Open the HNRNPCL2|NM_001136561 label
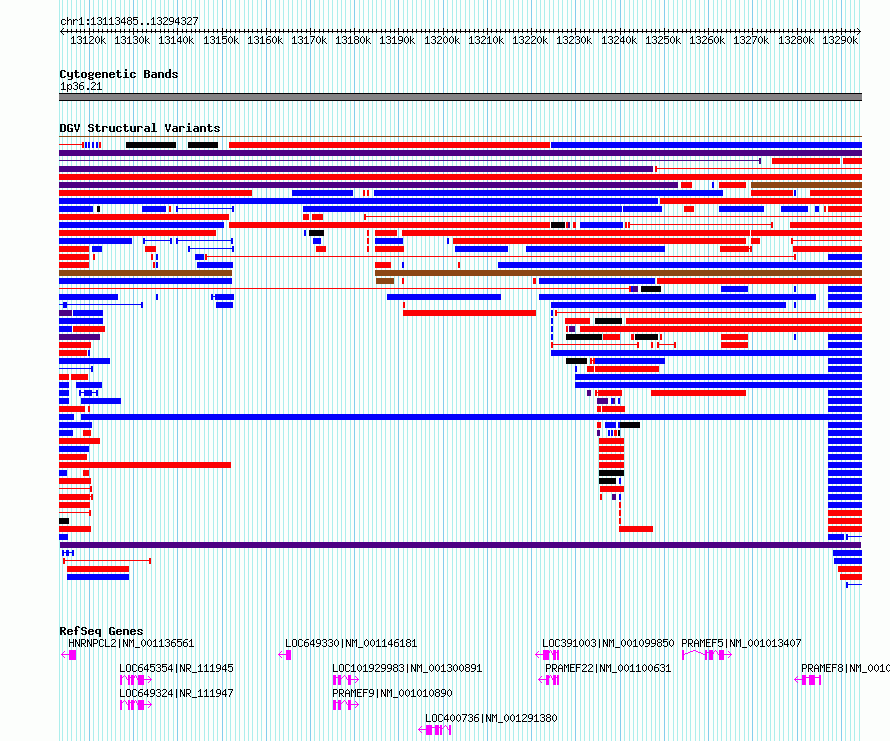The height and width of the screenshot is (741, 890). point(131,643)
